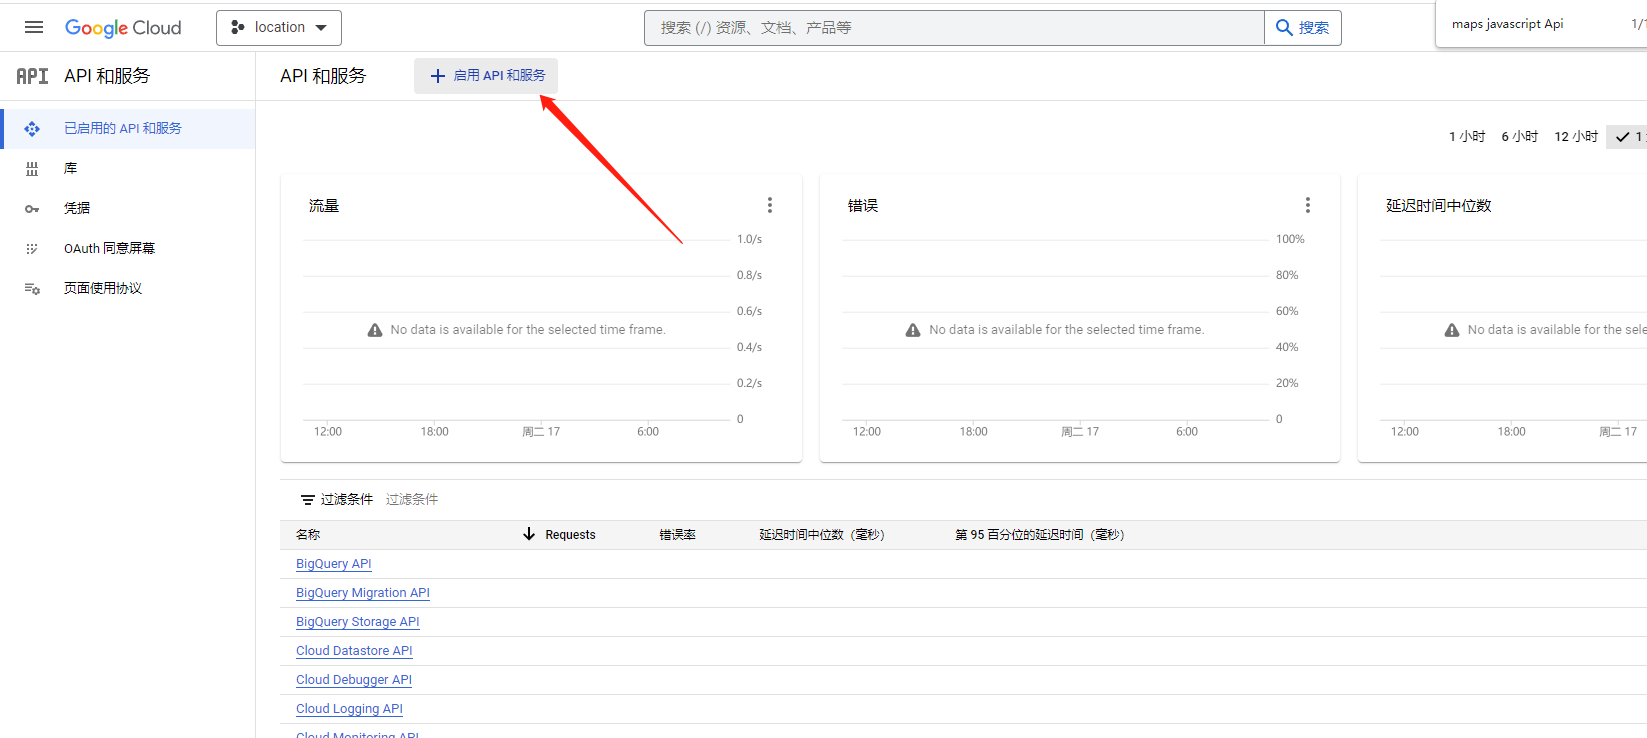This screenshot has width=1647, height=738.
Task: Click the page usage agreement settings icon
Action: tap(32, 289)
